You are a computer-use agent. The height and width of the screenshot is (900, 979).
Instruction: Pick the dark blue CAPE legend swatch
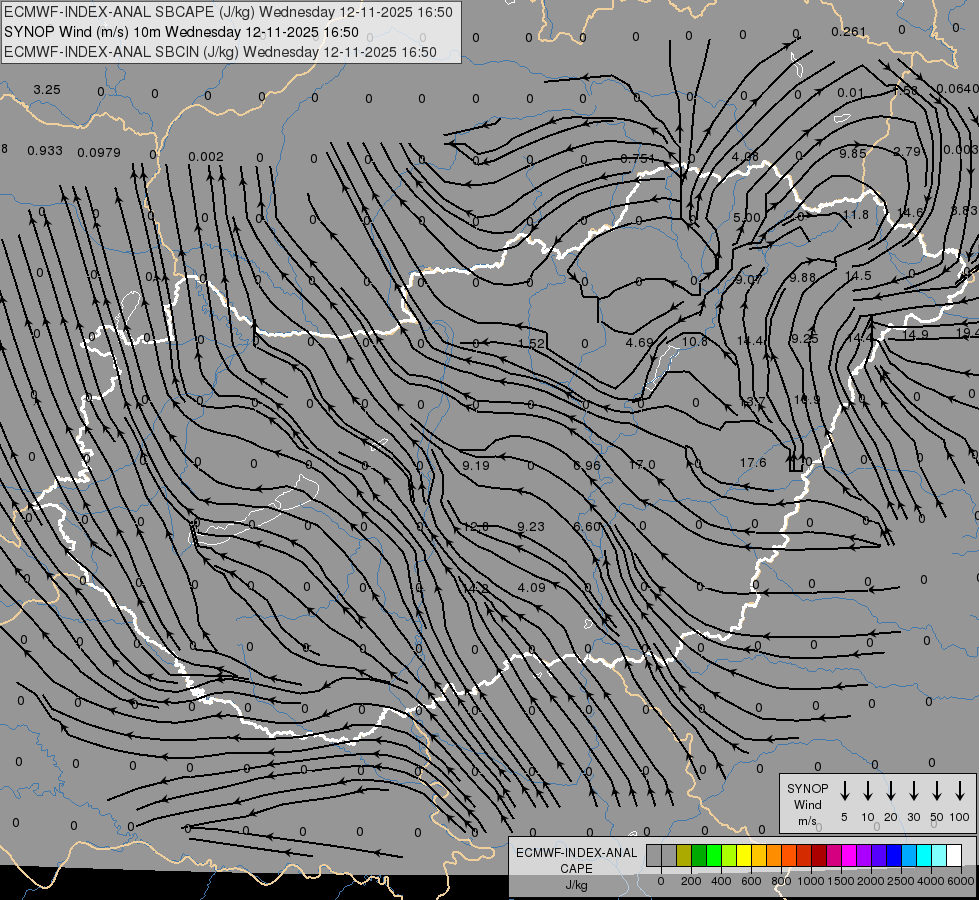[x=893, y=855]
